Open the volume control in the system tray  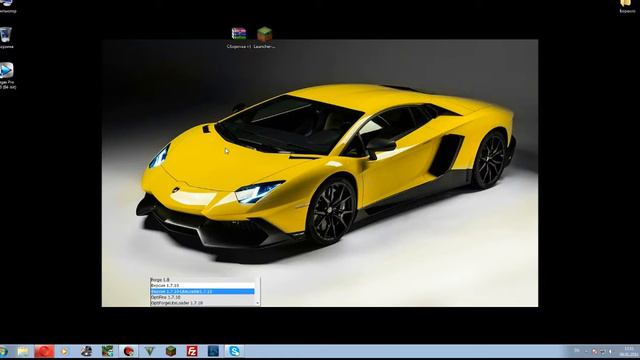click(611, 351)
